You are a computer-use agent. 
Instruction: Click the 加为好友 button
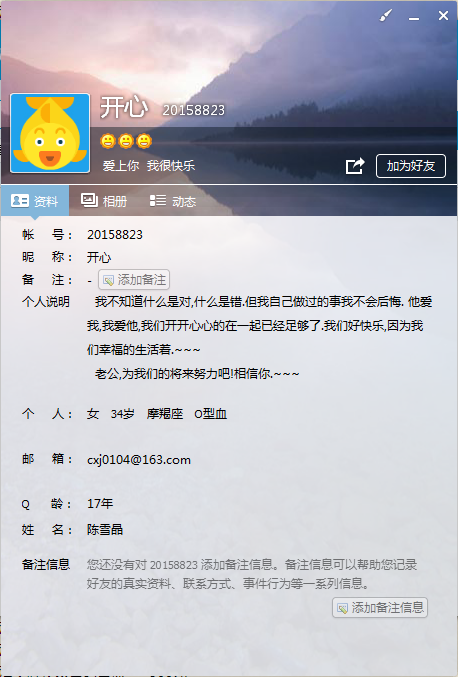(x=411, y=166)
